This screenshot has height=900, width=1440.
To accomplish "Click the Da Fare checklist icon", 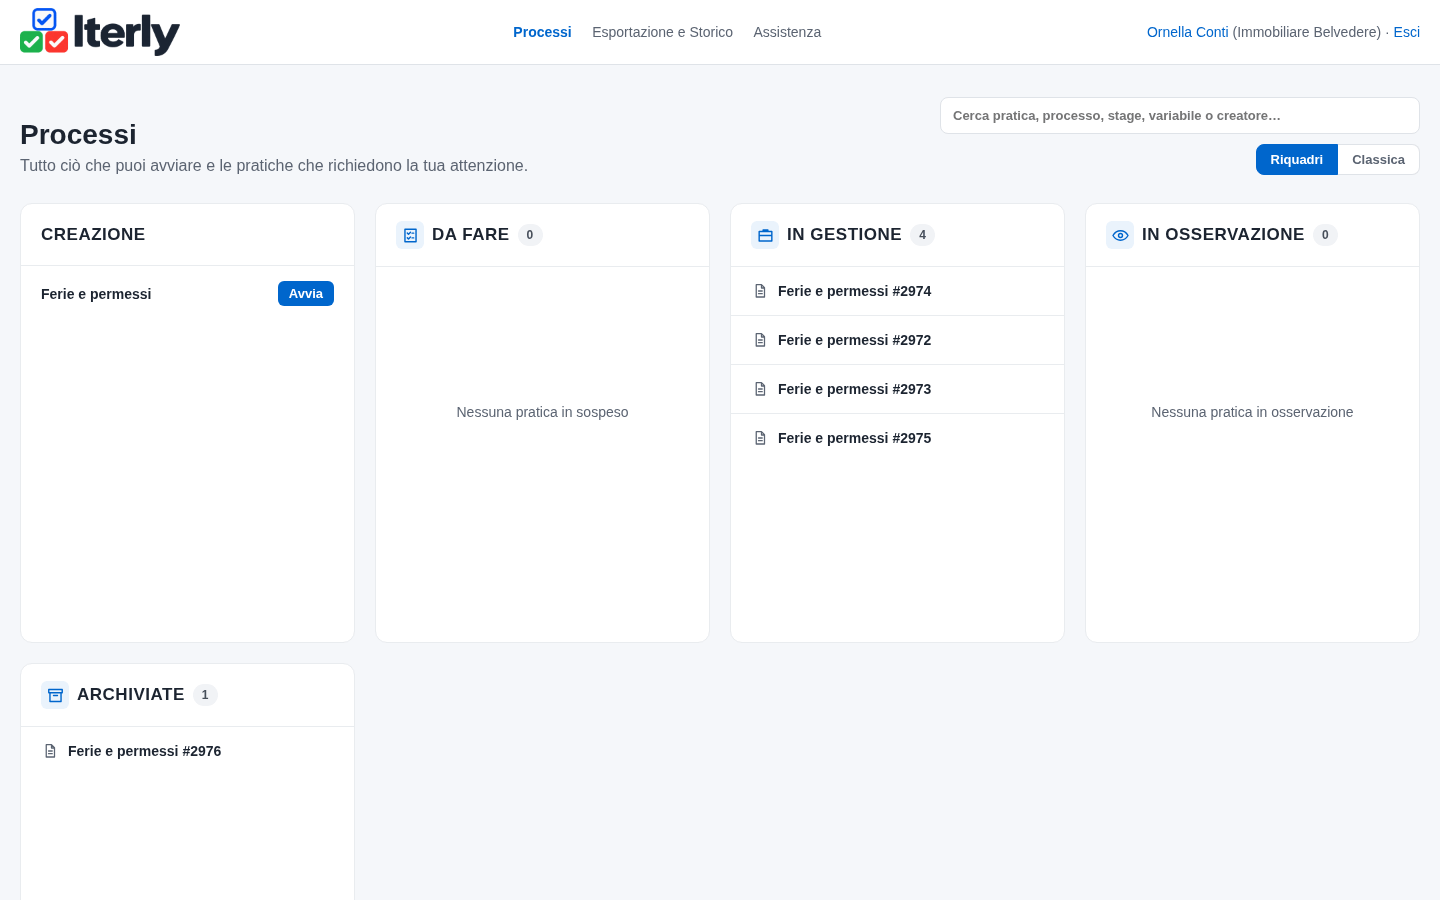I will point(410,235).
